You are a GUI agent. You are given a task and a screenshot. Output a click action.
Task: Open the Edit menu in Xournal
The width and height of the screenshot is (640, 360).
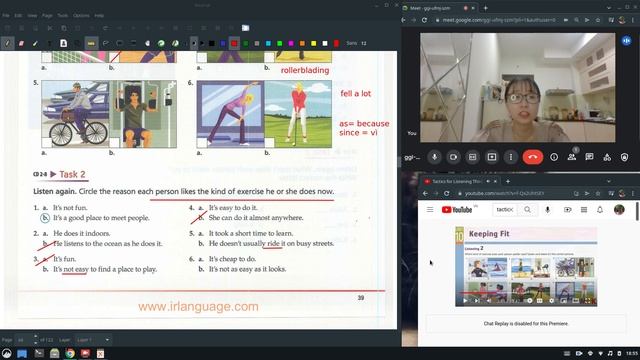click(x=18, y=16)
